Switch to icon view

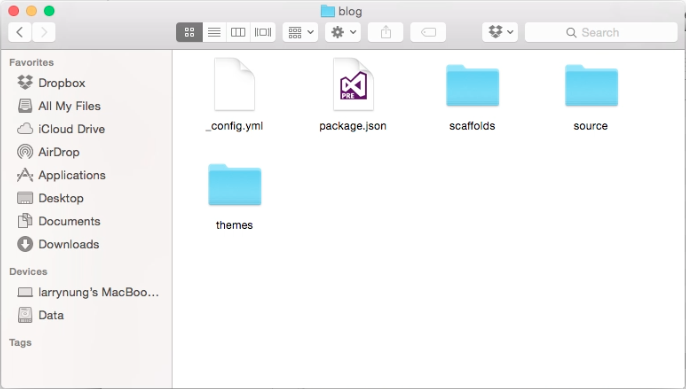189,32
